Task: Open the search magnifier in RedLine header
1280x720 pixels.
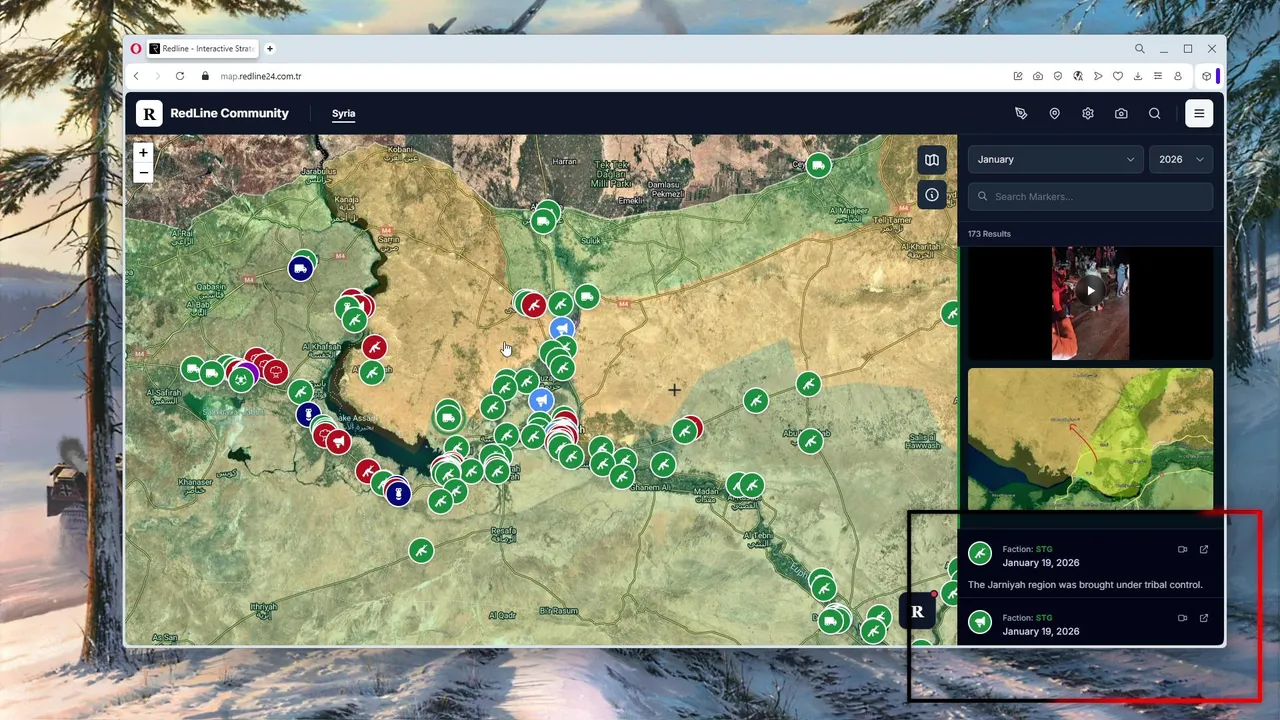Action: [1154, 114]
